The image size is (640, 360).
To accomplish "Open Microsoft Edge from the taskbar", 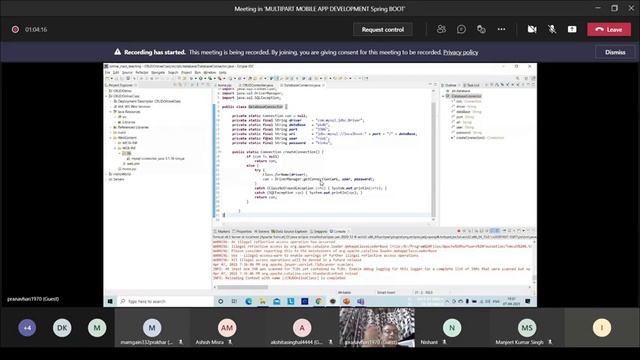I will point(249,301).
